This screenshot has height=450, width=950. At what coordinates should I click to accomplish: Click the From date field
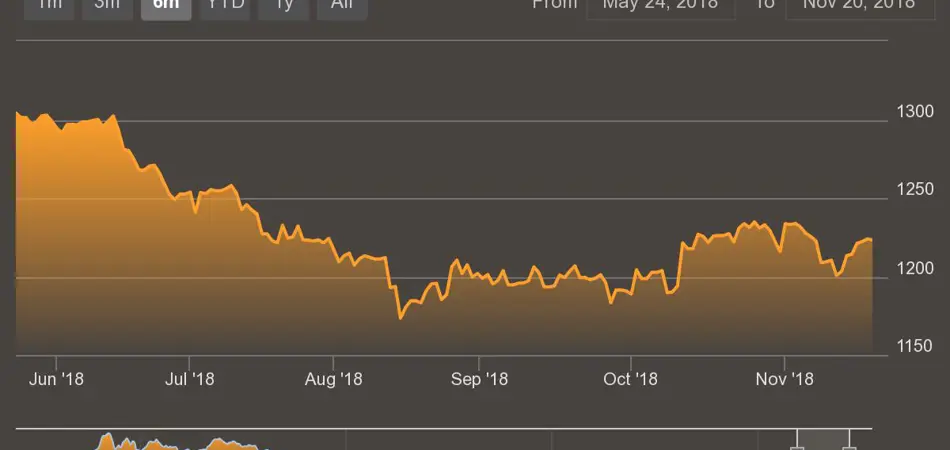tap(661, 6)
